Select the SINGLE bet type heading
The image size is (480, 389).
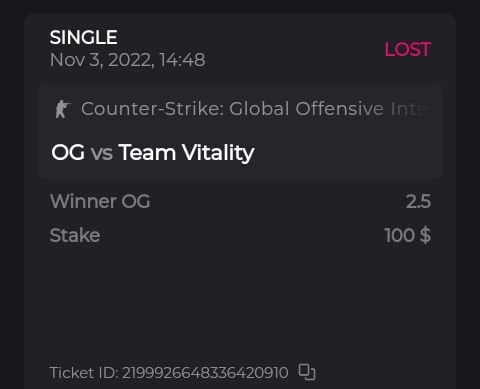pos(84,37)
